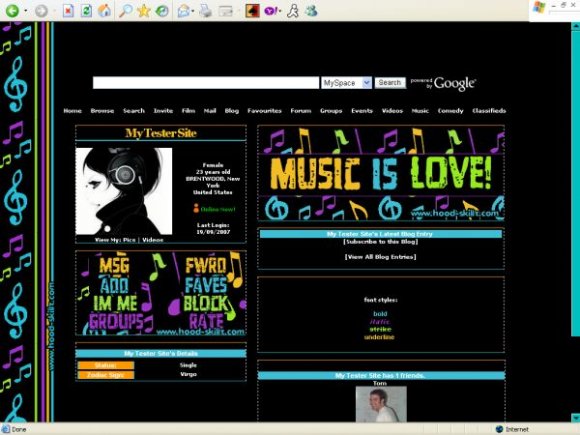Click the Search button
The image size is (580, 435).
(x=390, y=82)
